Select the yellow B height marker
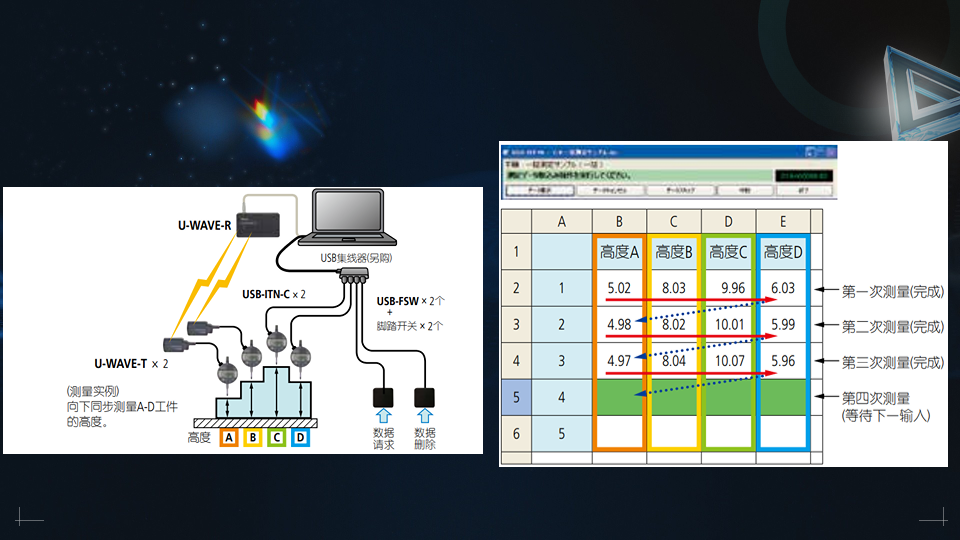 252,438
